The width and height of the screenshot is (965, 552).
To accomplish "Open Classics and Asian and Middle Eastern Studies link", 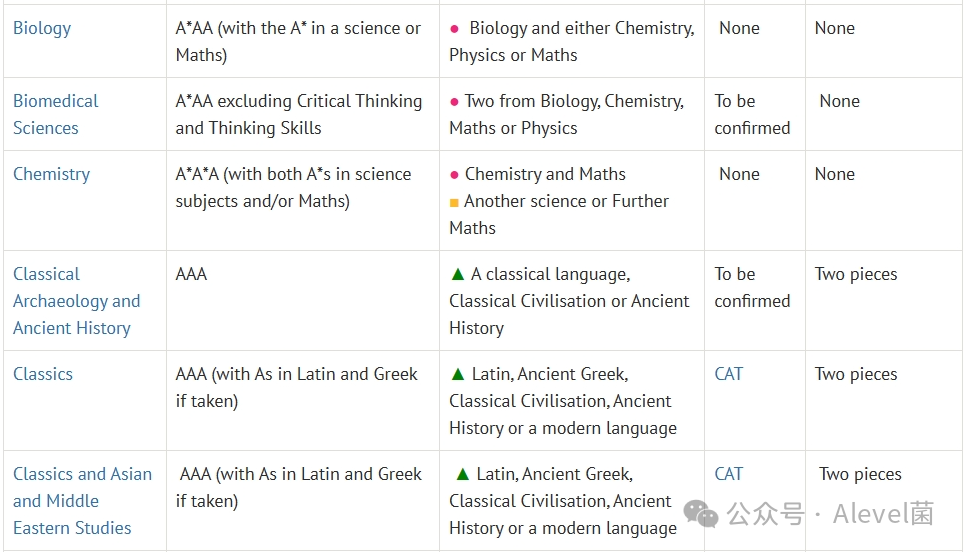I will [x=82, y=501].
